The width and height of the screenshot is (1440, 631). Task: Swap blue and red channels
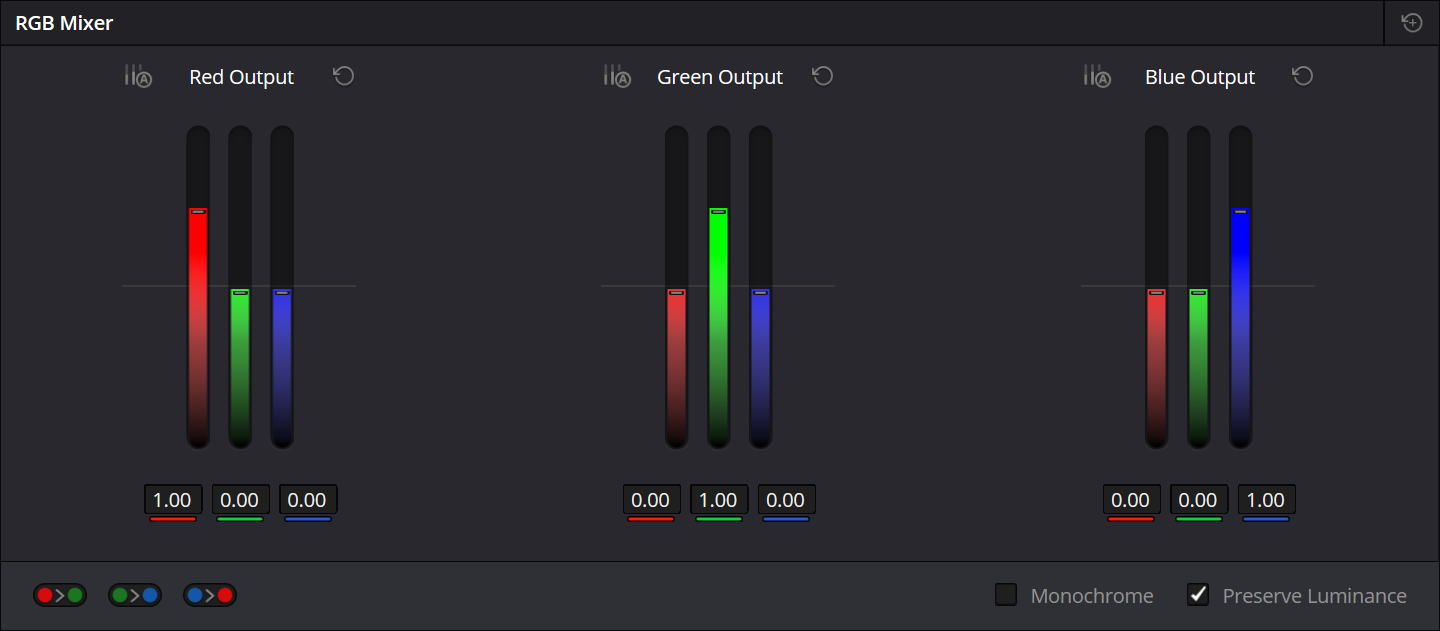(x=210, y=595)
